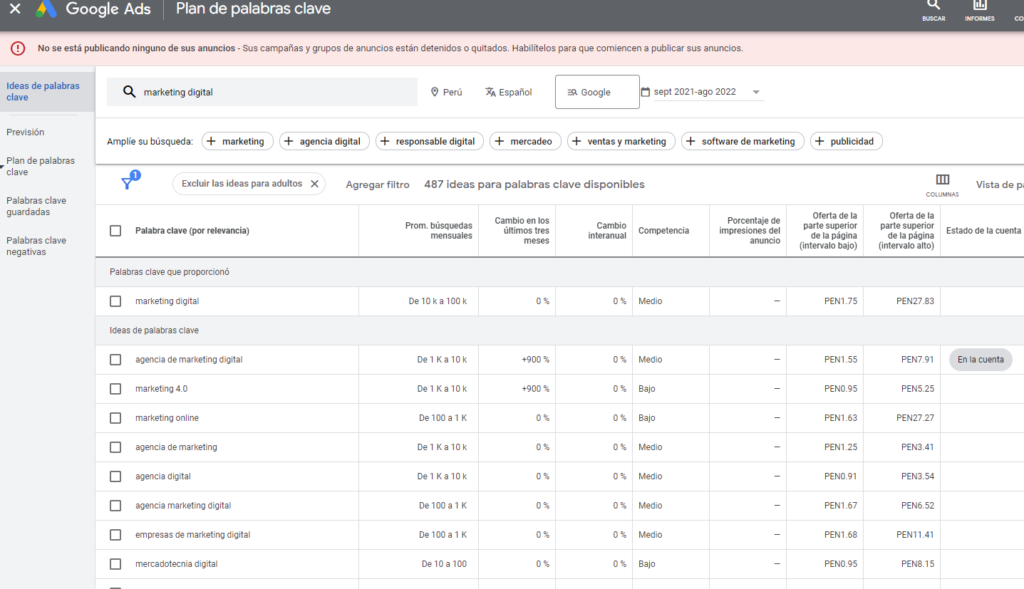Check the agencia de marketing digital row
The height and width of the screenshot is (589, 1024).
[115, 359]
